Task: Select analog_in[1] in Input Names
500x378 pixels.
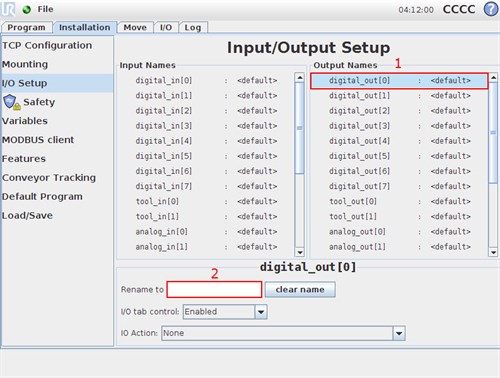Action: click(206, 247)
